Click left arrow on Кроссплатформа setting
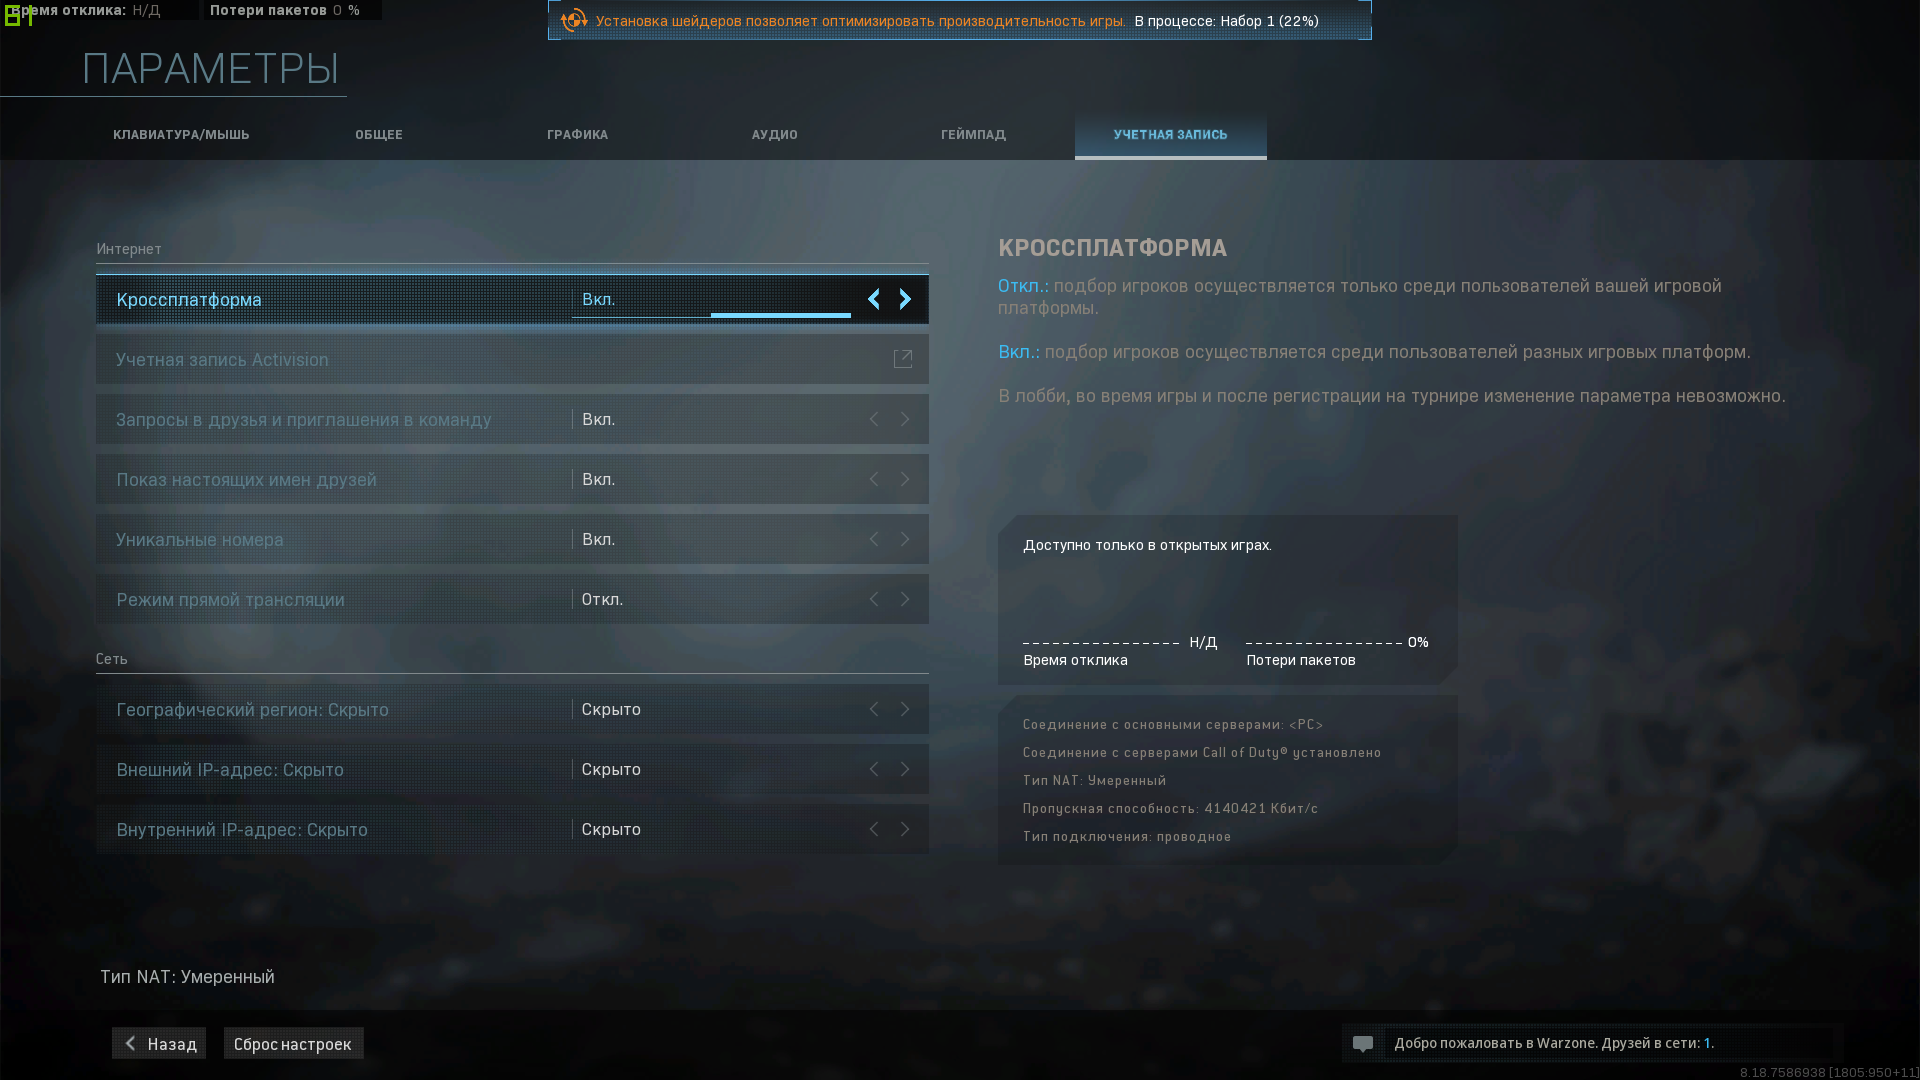 point(874,299)
